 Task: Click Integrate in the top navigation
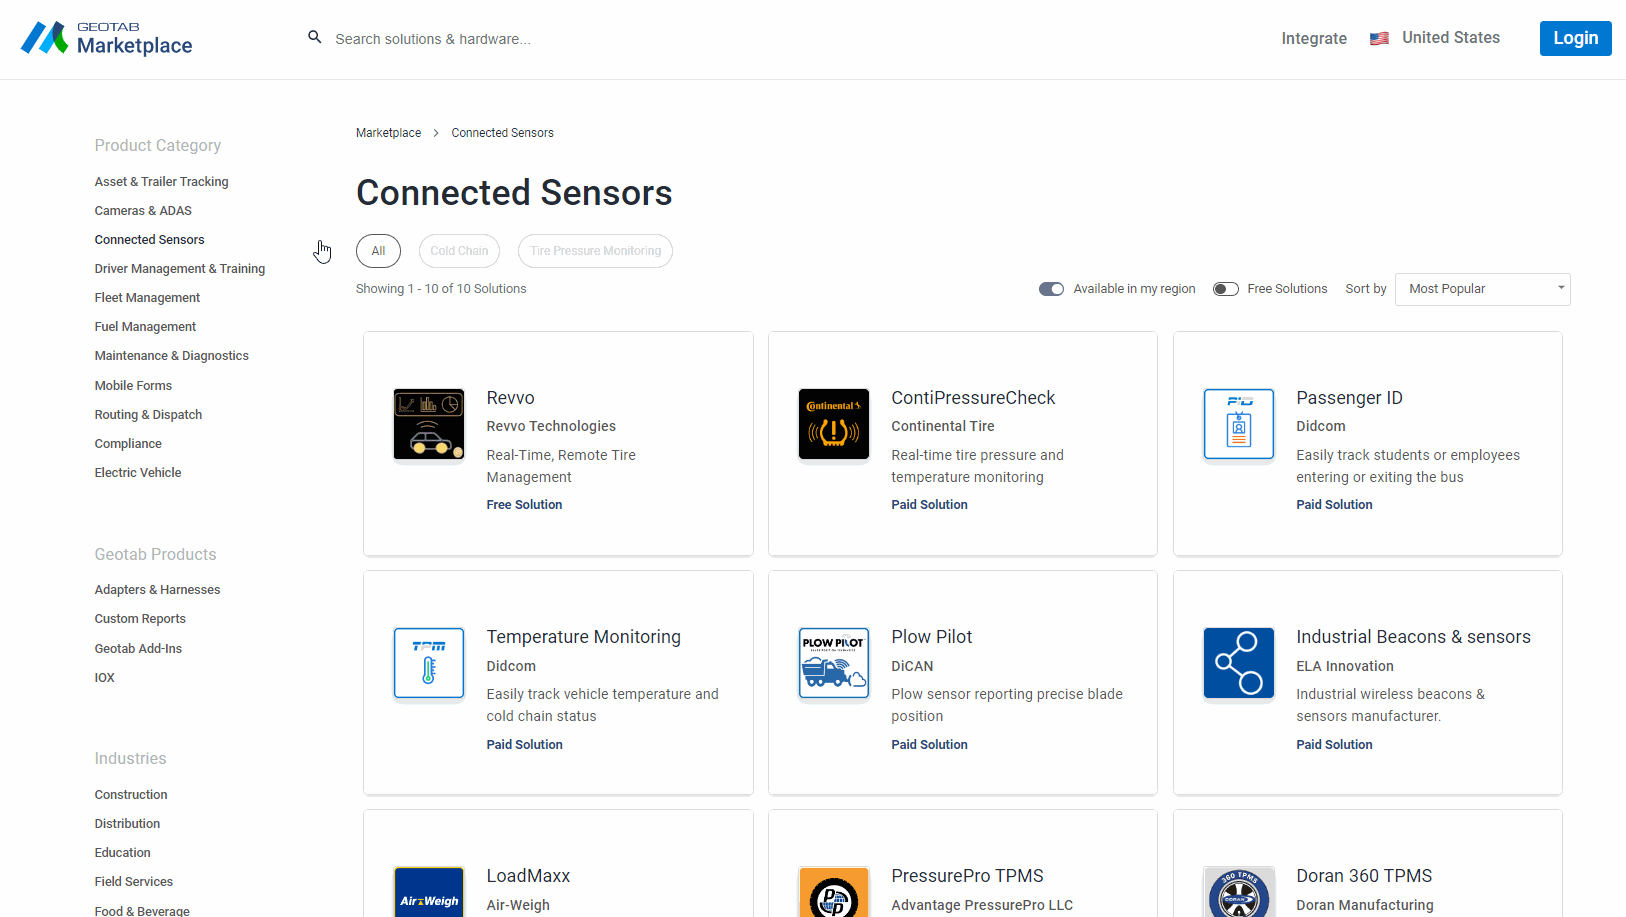point(1314,38)
